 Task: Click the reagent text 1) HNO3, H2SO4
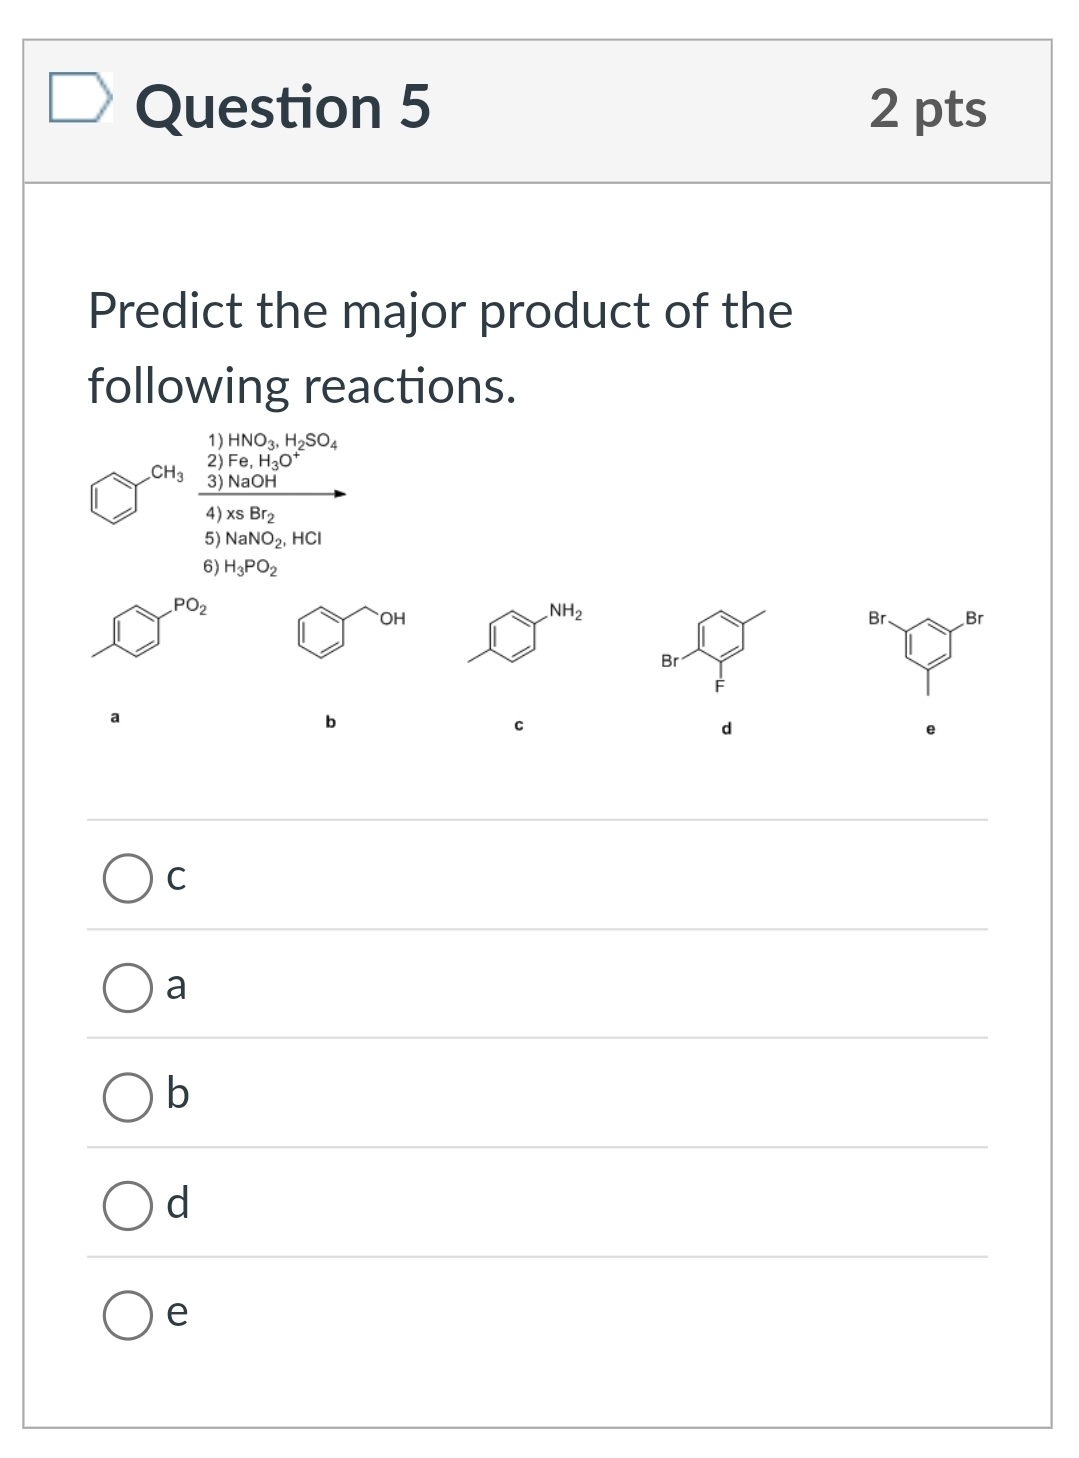point(272,443)
